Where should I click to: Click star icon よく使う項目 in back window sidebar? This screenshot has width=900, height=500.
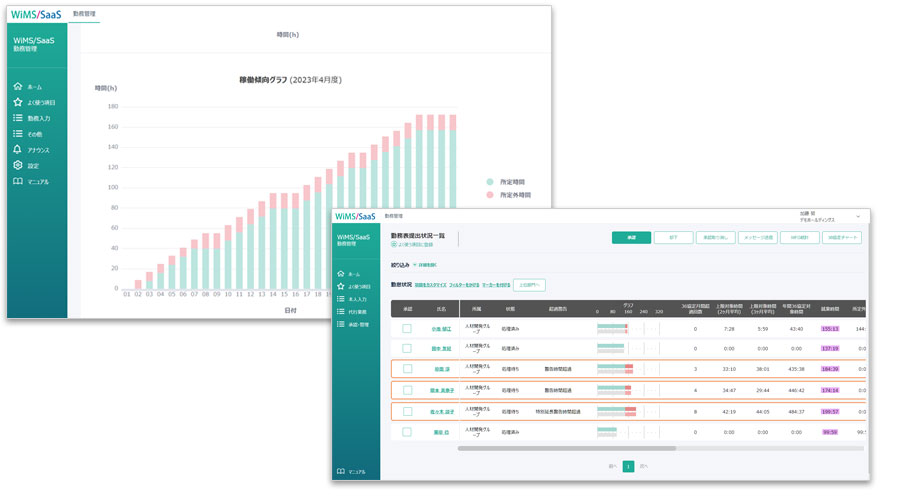coord(18,102)
